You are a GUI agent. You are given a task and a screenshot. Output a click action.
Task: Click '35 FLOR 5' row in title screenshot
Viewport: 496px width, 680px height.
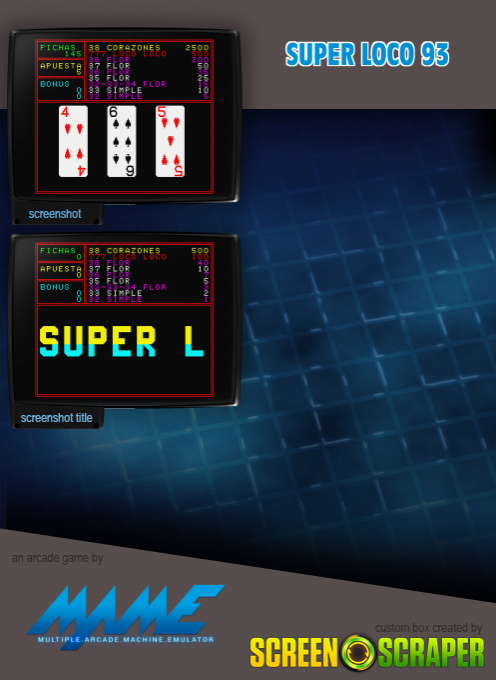149,281
